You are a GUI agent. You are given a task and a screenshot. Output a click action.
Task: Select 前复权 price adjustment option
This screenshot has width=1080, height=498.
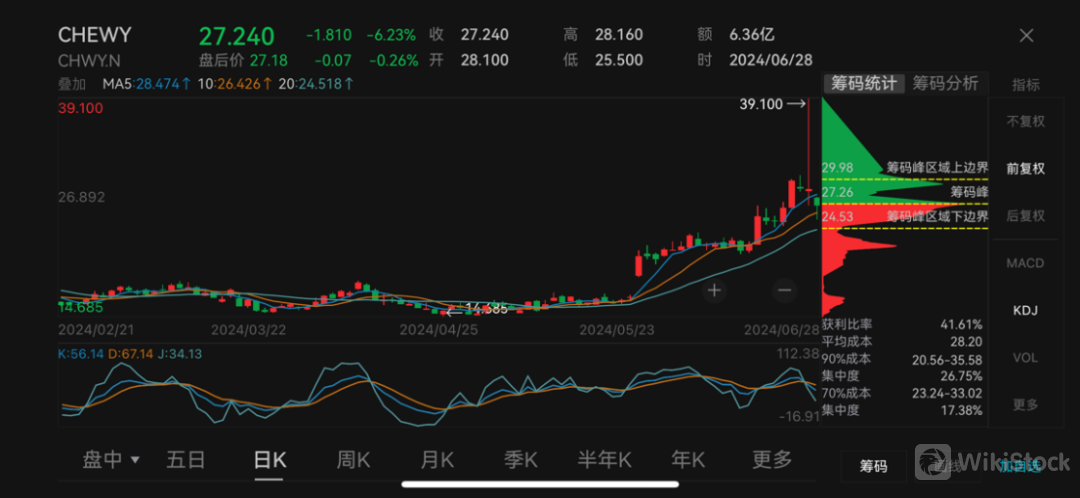[x=1025, y=169]
